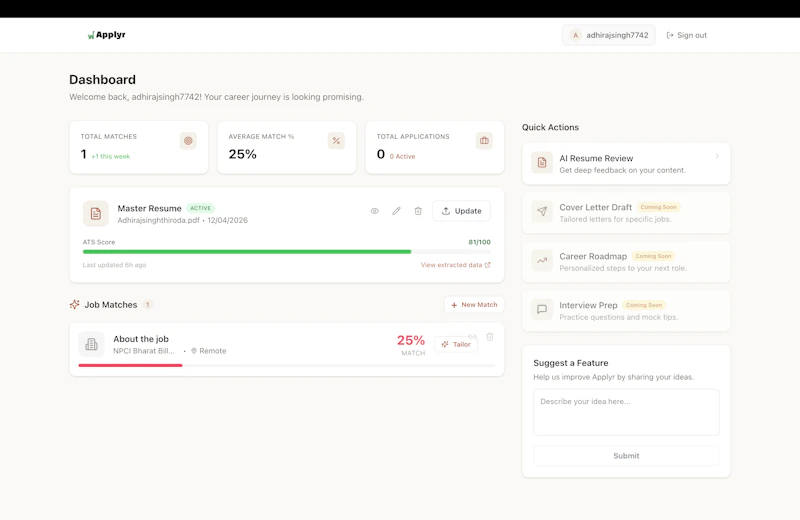View the Master Resume via eye icon
Viewport: 800px width, 520px height.
pyautogui.click(x=374, y=211)
